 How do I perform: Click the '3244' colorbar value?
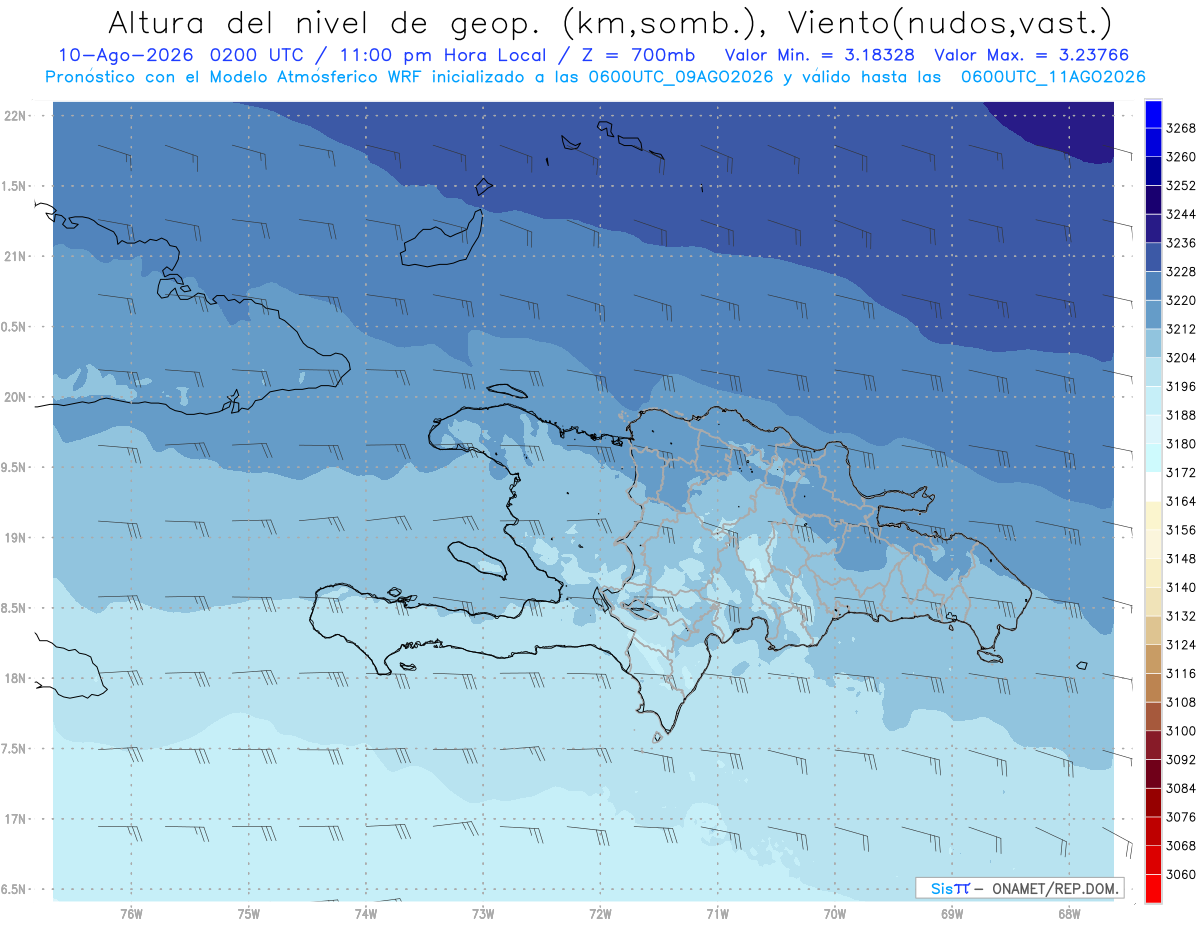[x=1182, y=214]
